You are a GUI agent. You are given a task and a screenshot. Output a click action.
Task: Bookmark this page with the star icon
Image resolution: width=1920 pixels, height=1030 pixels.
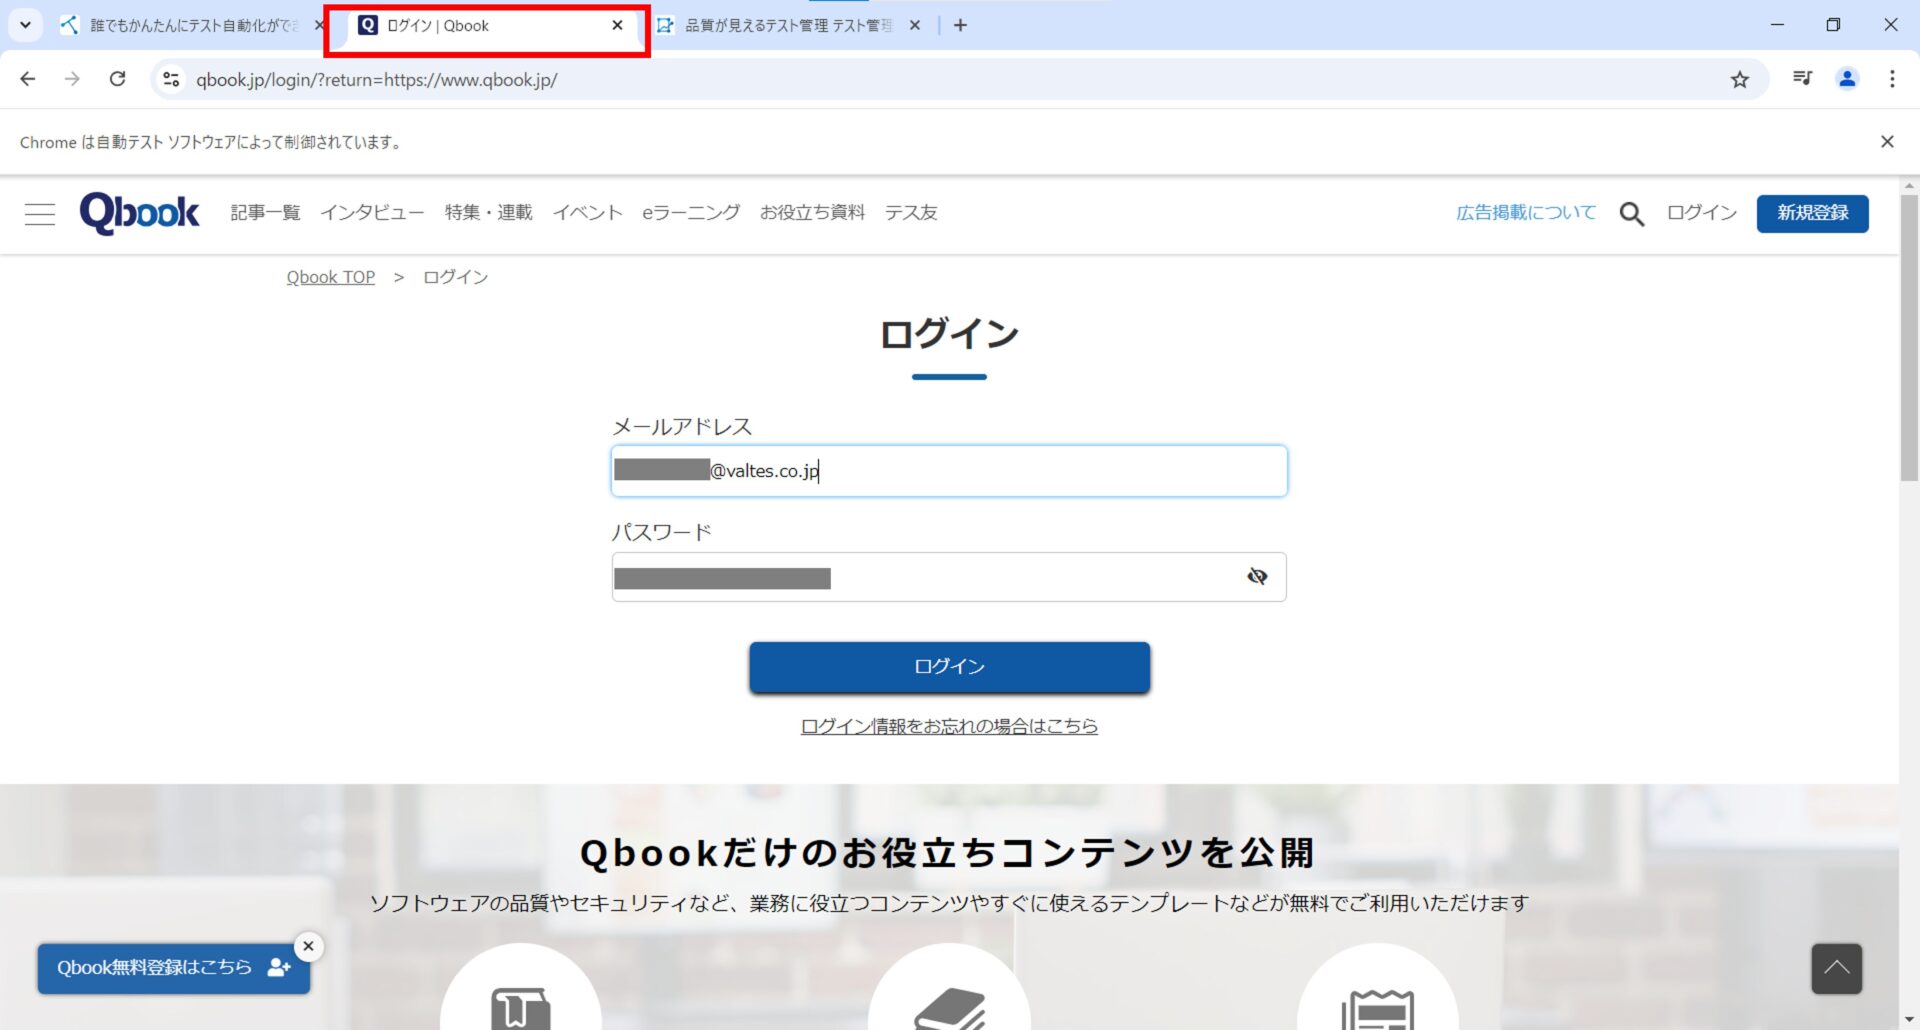[1740, 80]
